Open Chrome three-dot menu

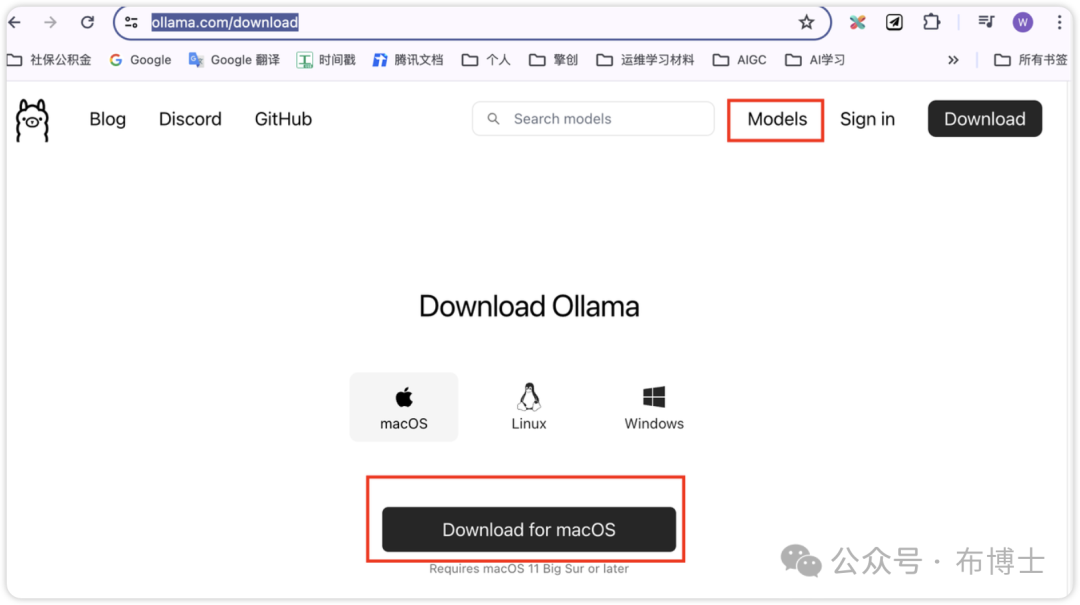[x=1059, y=23]
